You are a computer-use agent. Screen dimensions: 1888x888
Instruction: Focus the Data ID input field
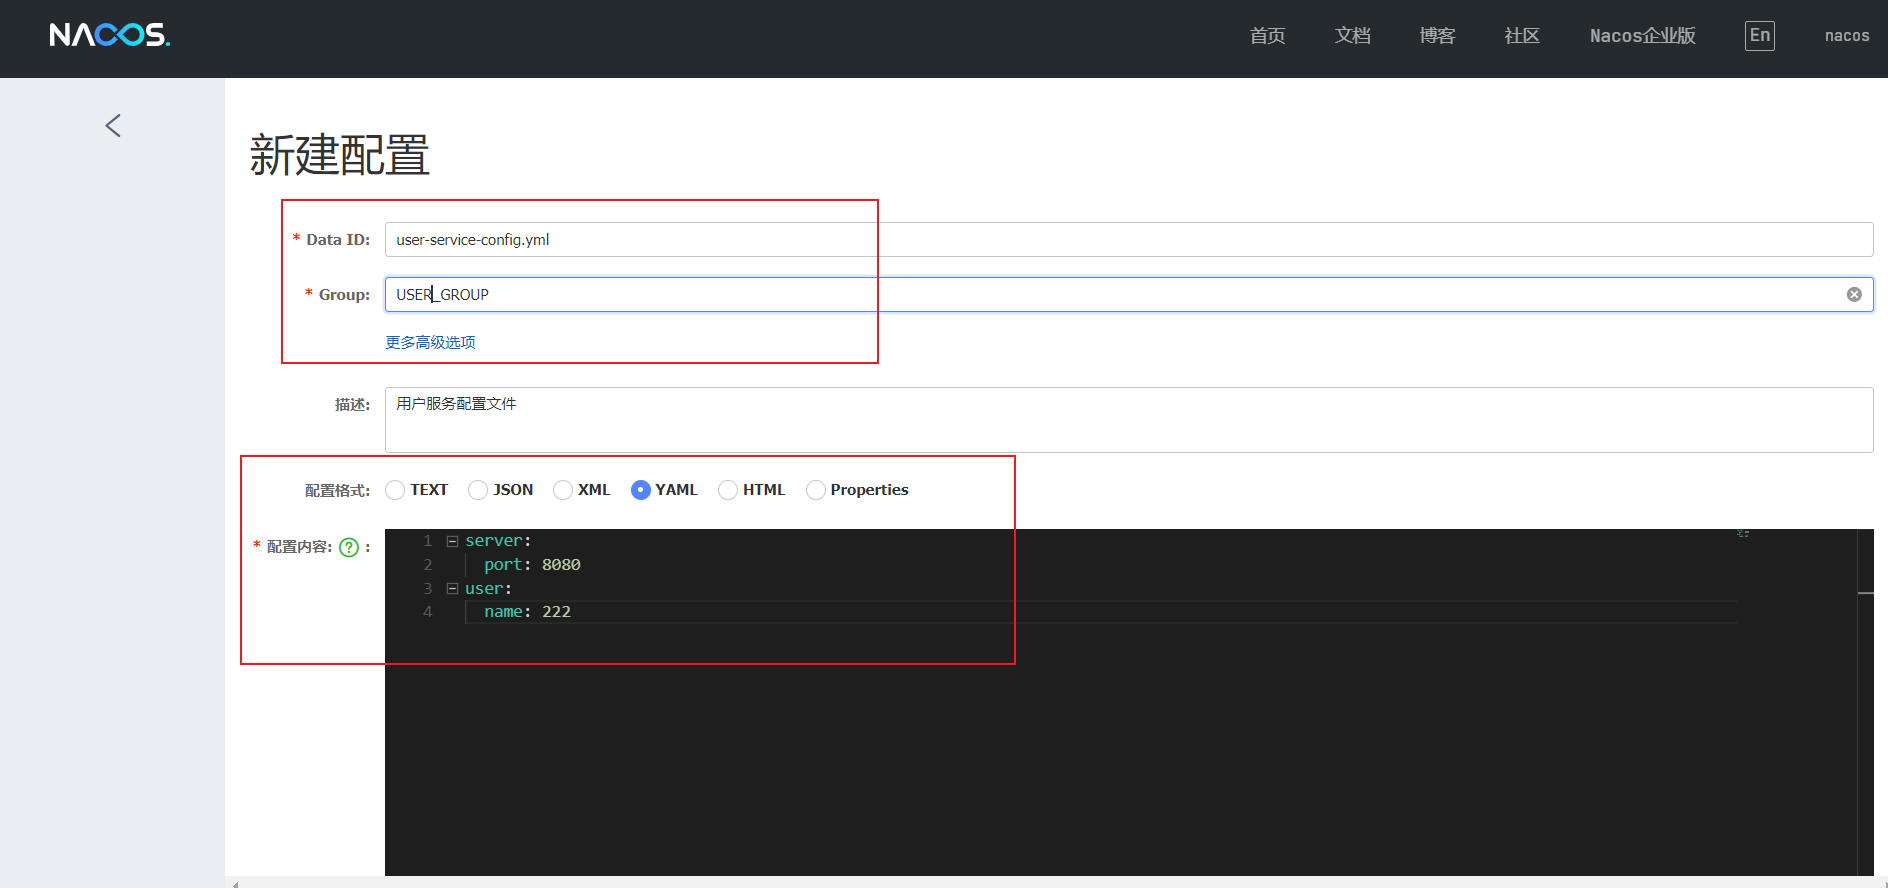point(1129,240)
